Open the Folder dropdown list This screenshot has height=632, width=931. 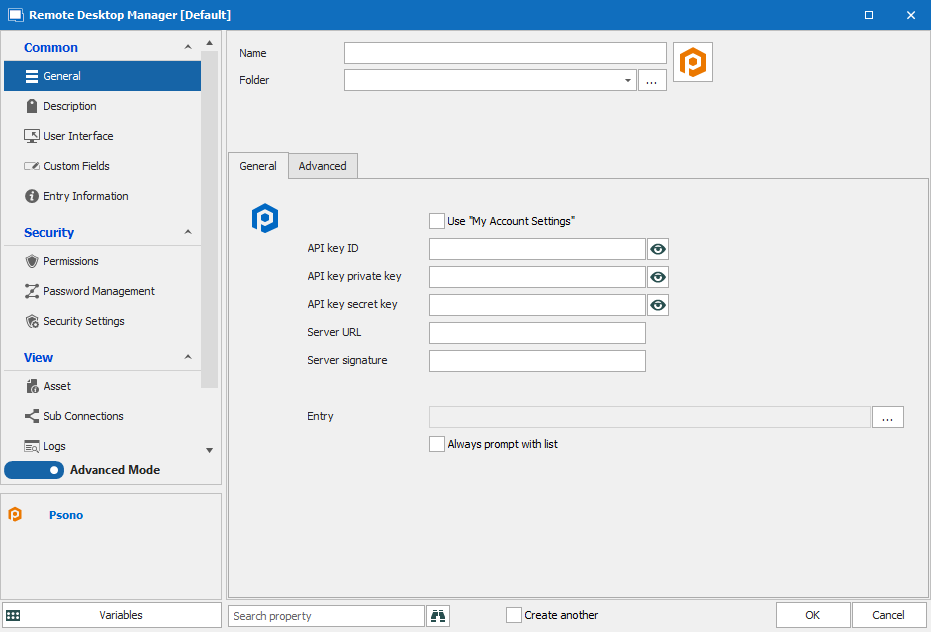[627, 80]
